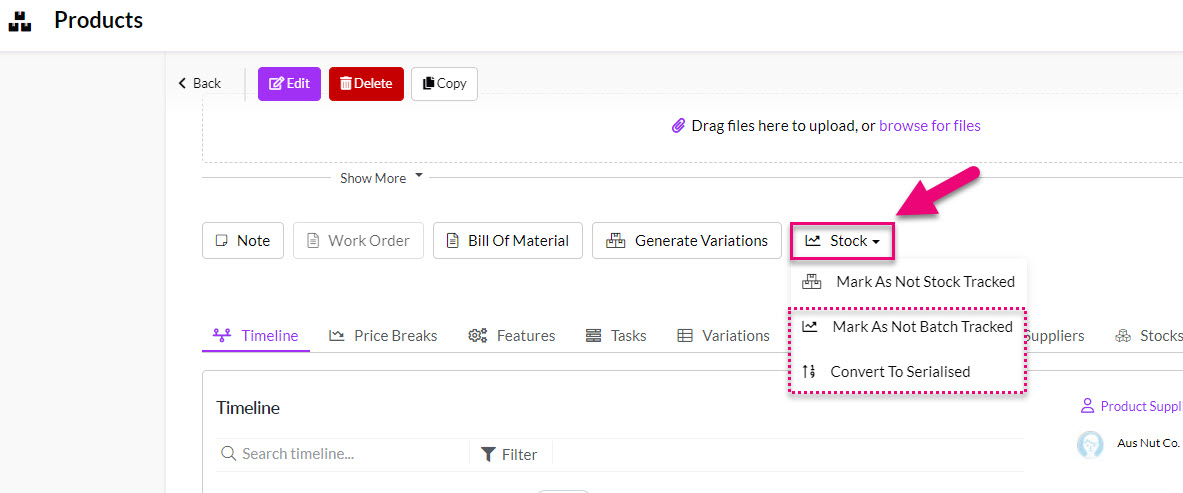
Task: Click the paperclip attachment icon
Action: click(x=678, y=126)
